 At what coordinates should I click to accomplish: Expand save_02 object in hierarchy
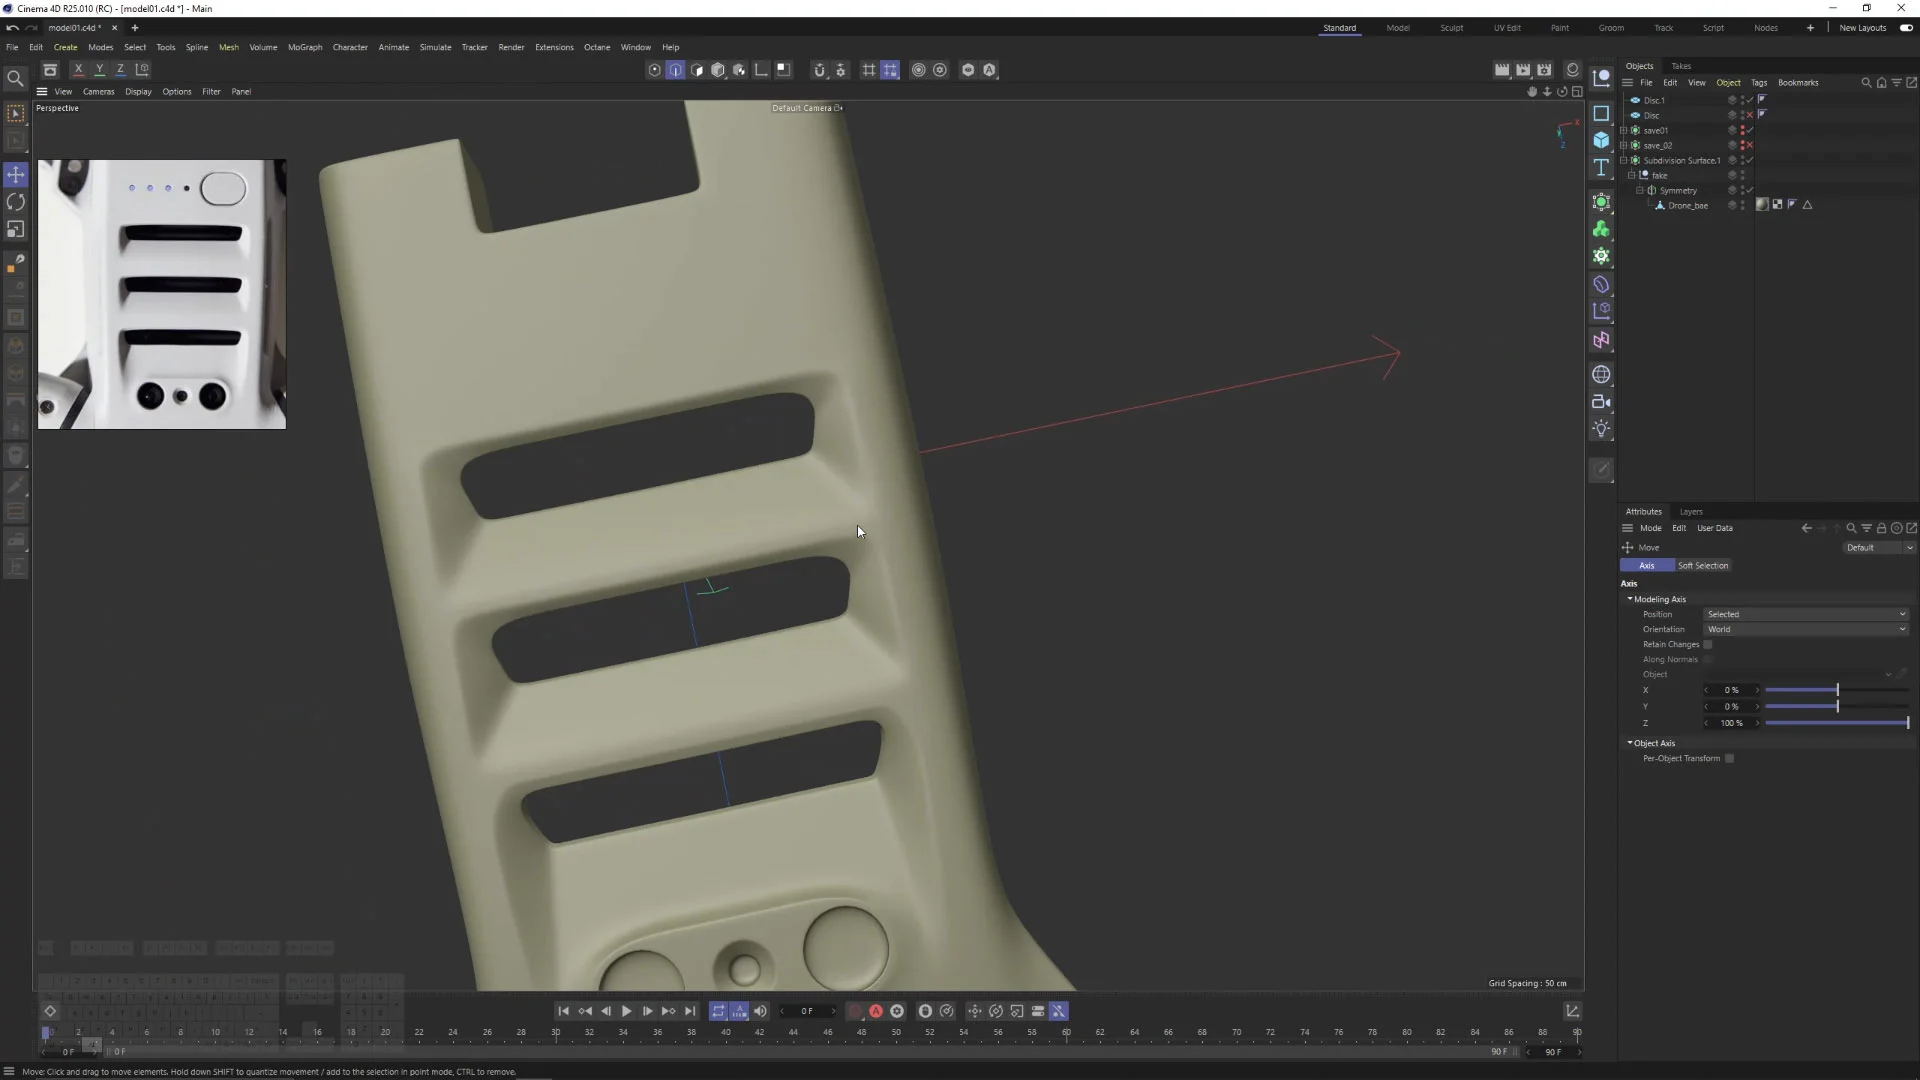[1624, 145]
